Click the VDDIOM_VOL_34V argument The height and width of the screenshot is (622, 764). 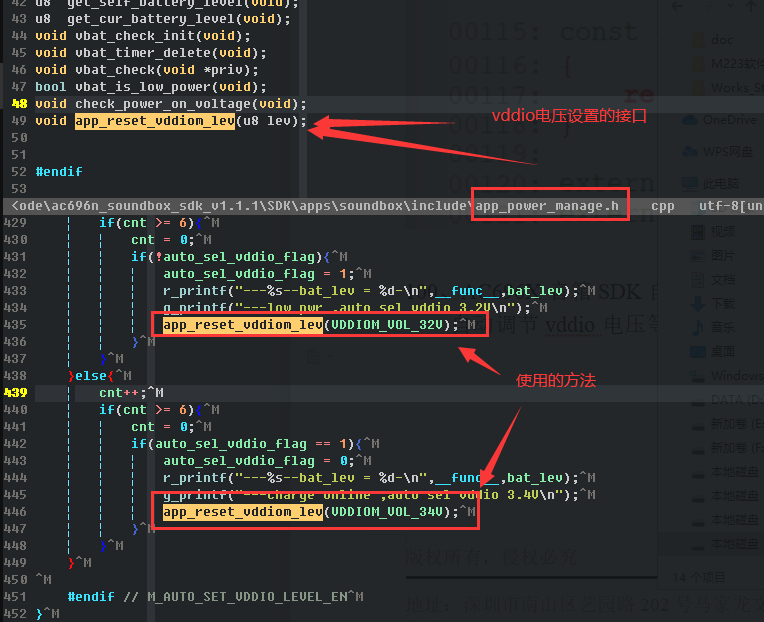[387, 511]
